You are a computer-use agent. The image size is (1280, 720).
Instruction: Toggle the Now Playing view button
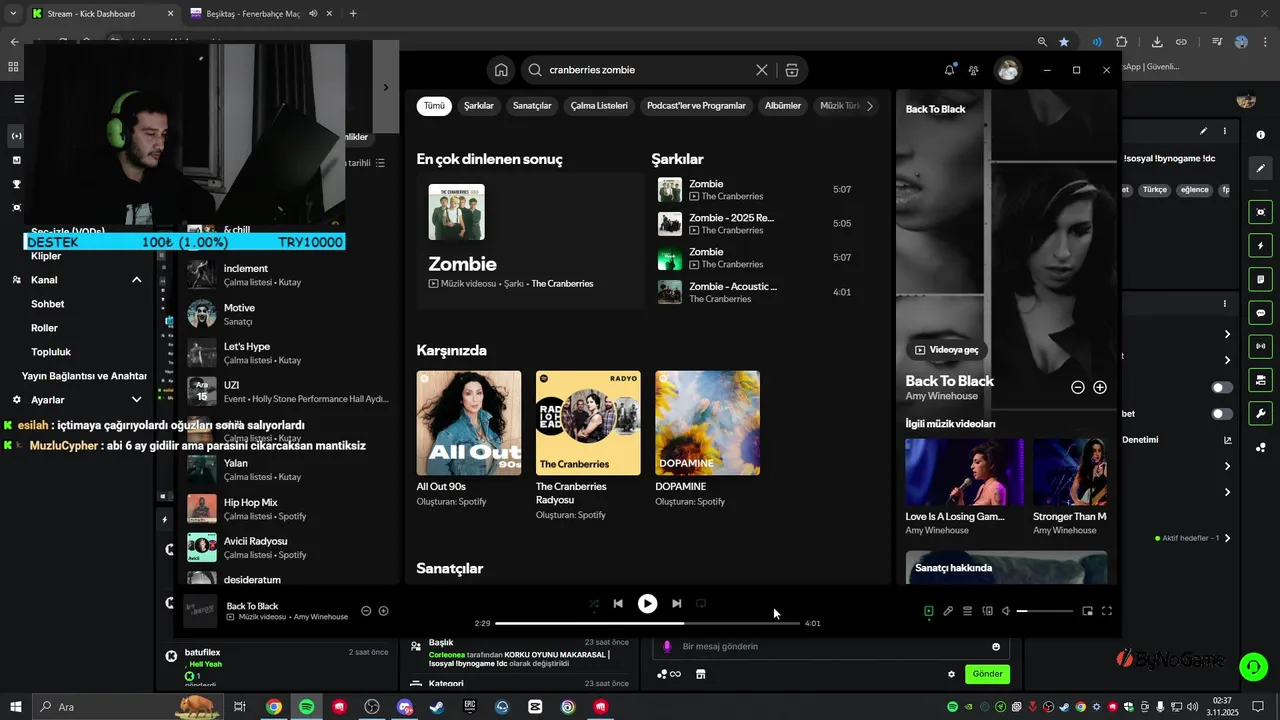tap(929, 611)
